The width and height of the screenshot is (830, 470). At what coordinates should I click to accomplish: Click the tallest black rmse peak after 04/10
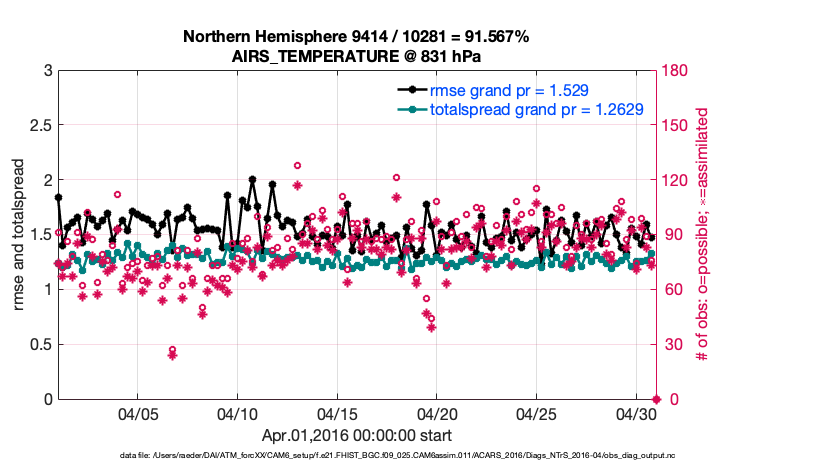[x=252, y=180]
